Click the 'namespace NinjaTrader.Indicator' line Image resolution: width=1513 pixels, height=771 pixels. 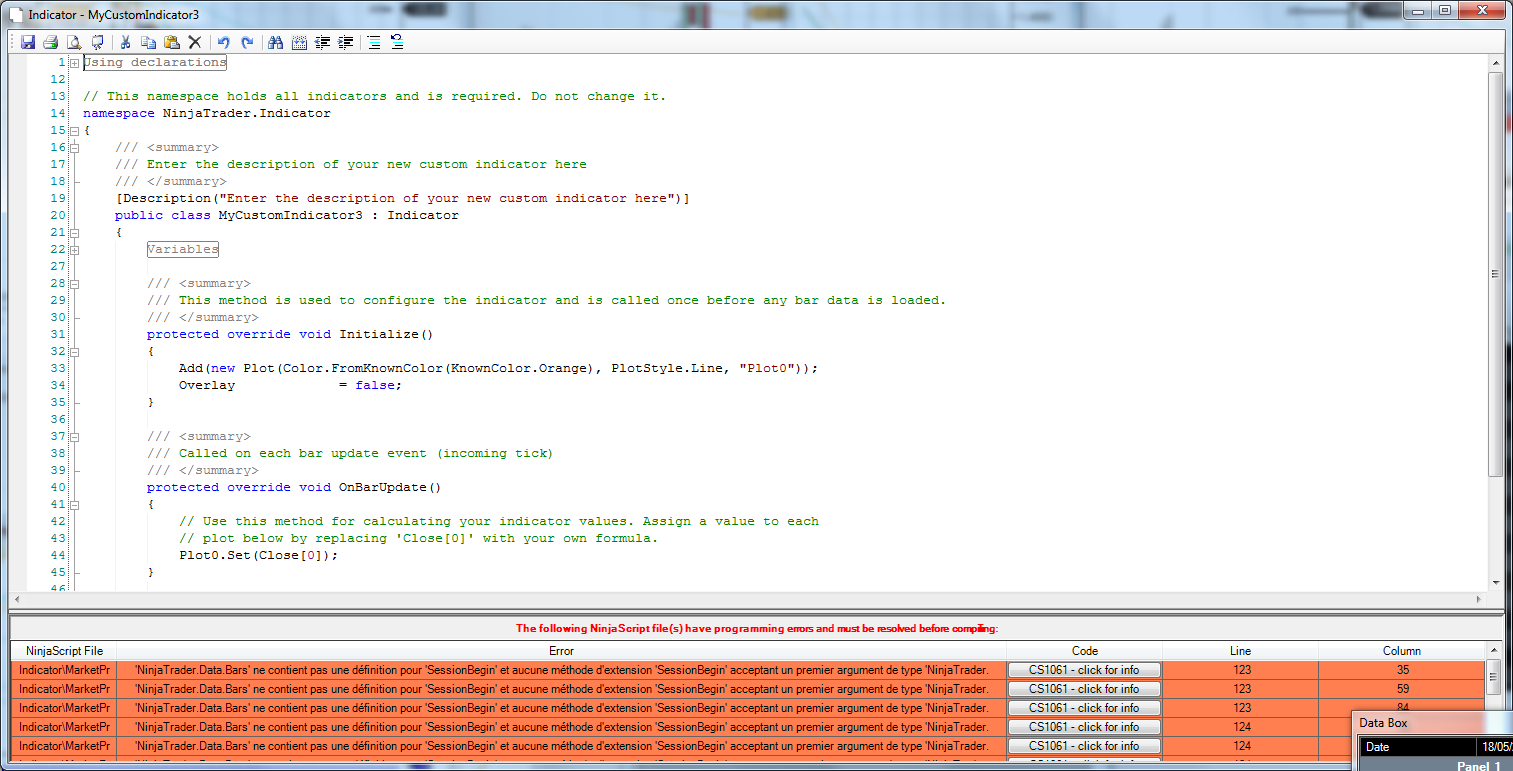[x=207, y=114]
